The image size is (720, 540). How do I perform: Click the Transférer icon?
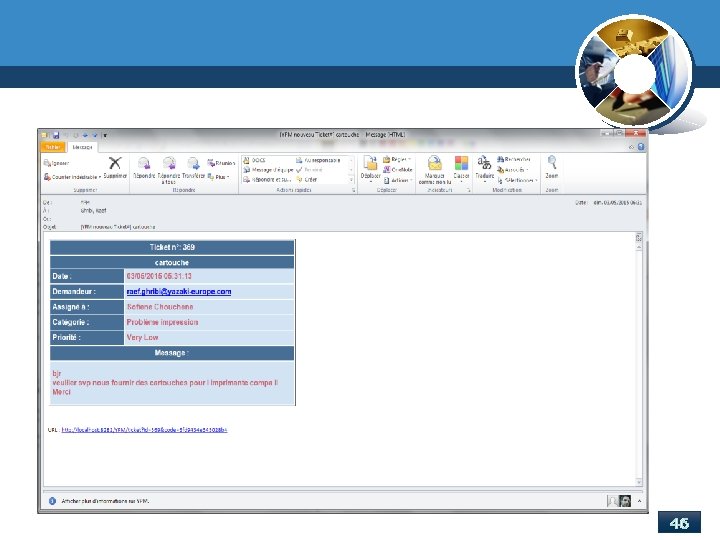pyautogui.click(x=193, y=163)
